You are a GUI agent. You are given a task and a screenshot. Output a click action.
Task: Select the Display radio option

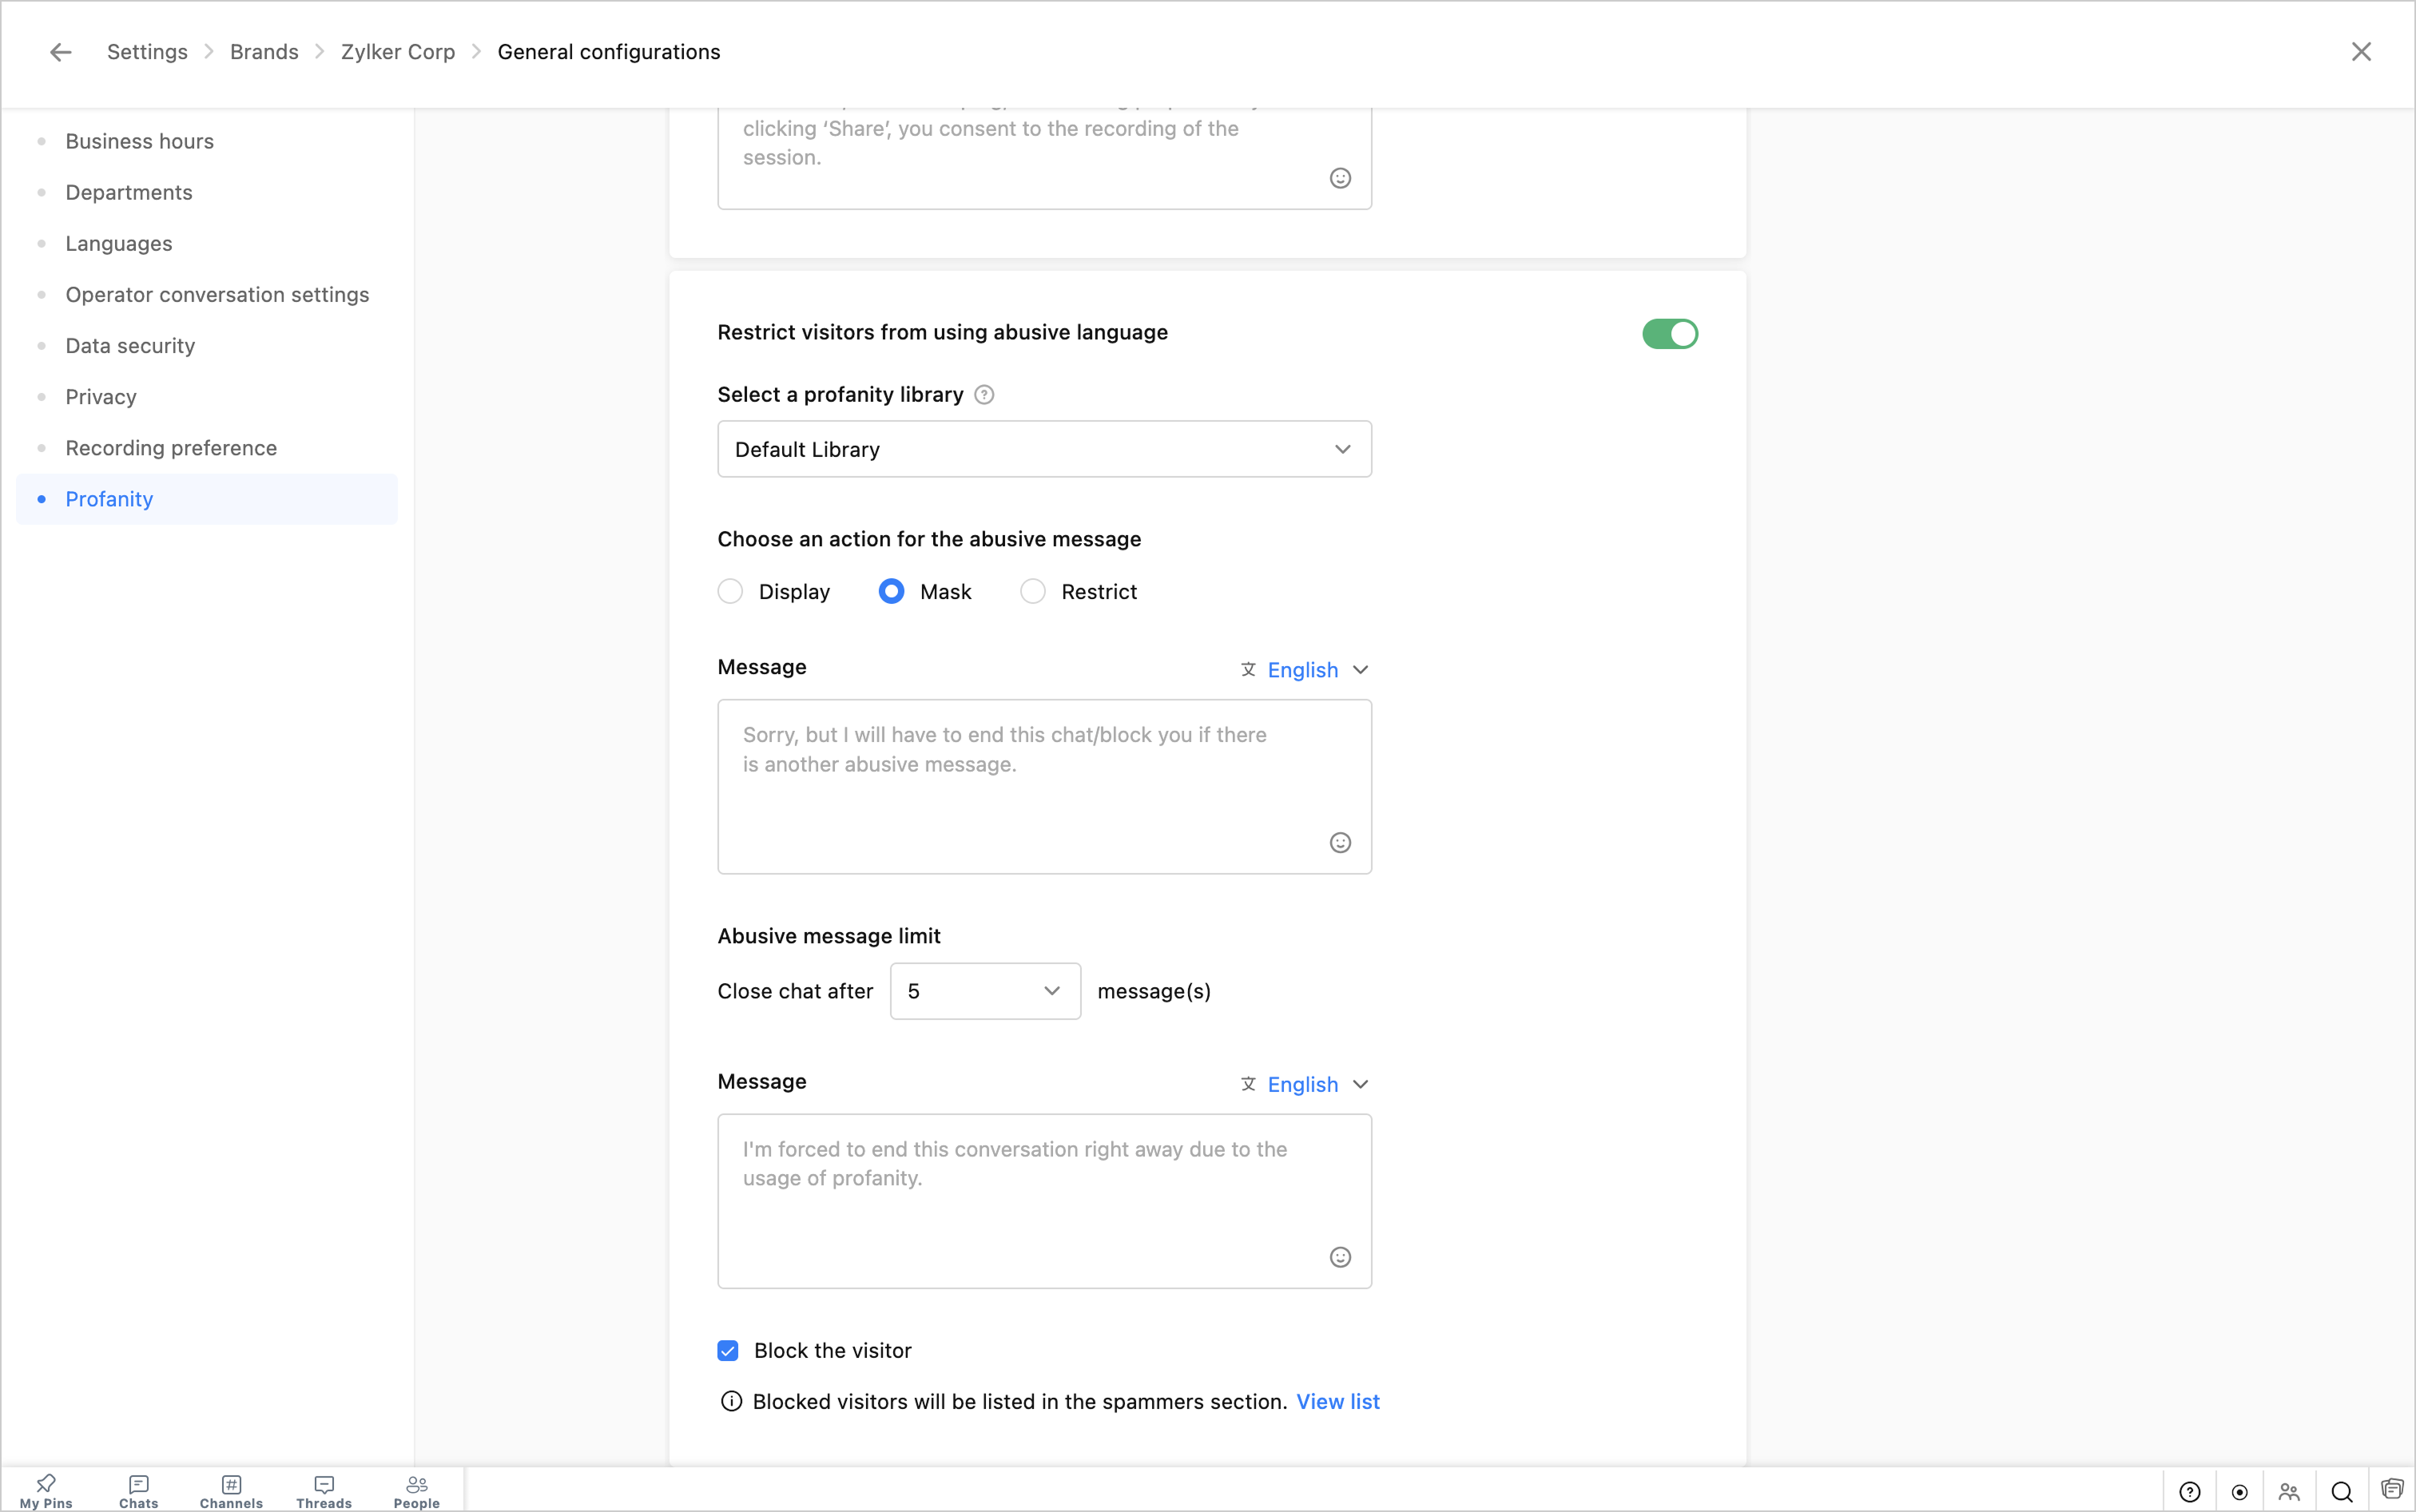point(731,592)
